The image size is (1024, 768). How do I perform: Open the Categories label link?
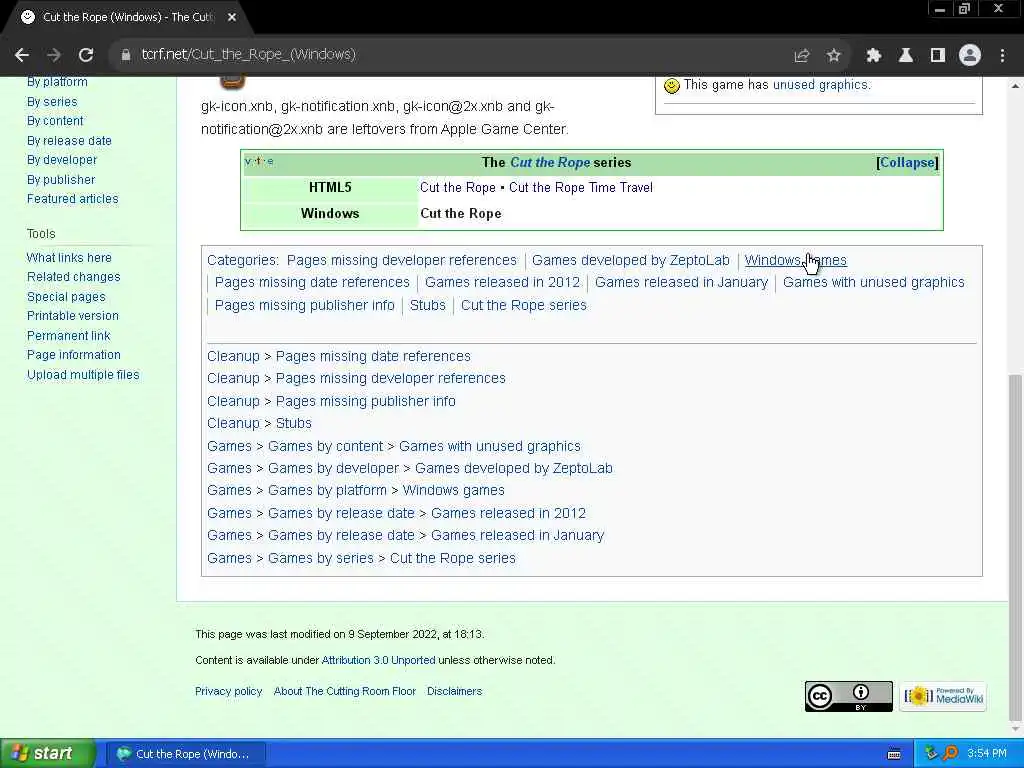click(x=242, y=260)
